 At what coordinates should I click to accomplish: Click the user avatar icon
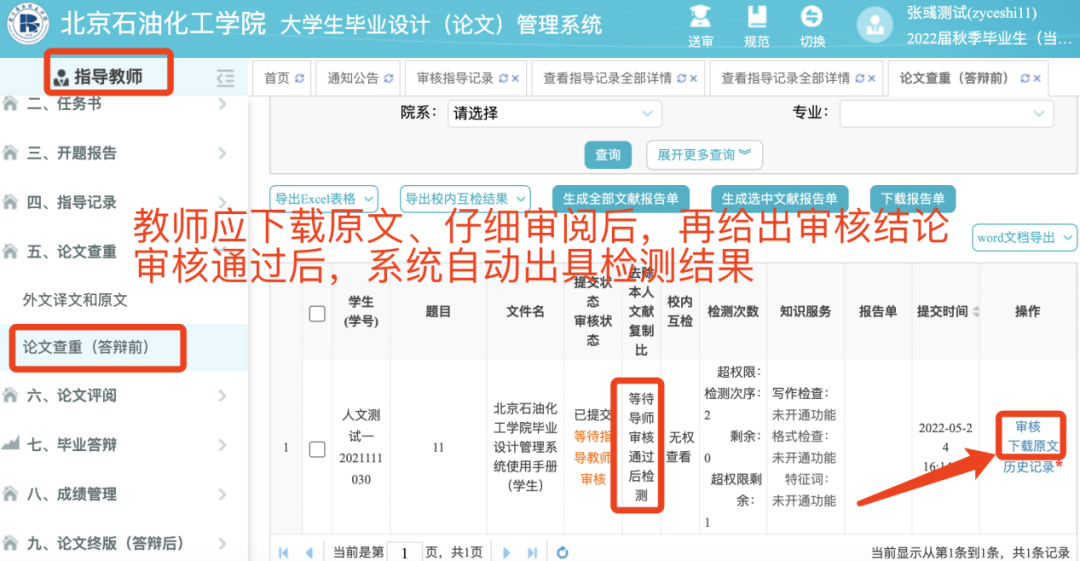coord(875,27)
